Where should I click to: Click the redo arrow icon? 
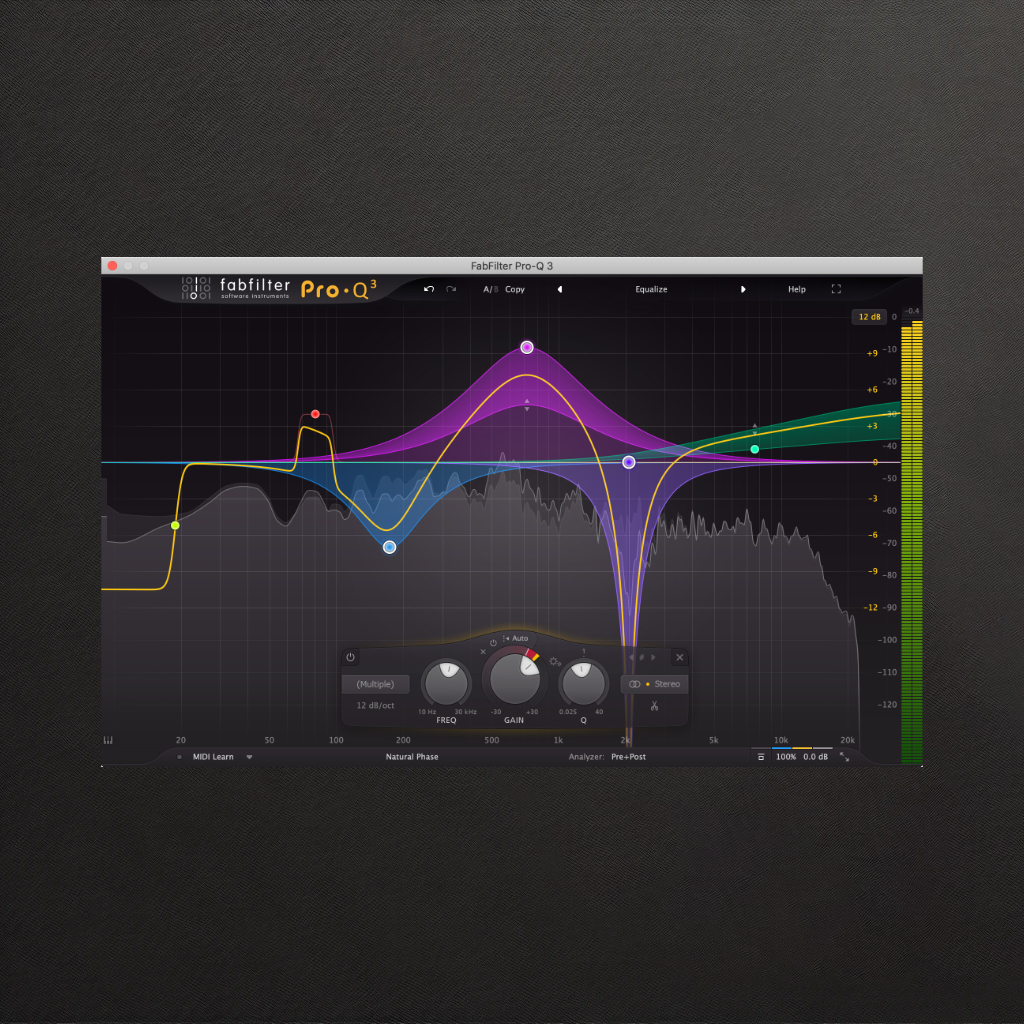pos(451,289)
